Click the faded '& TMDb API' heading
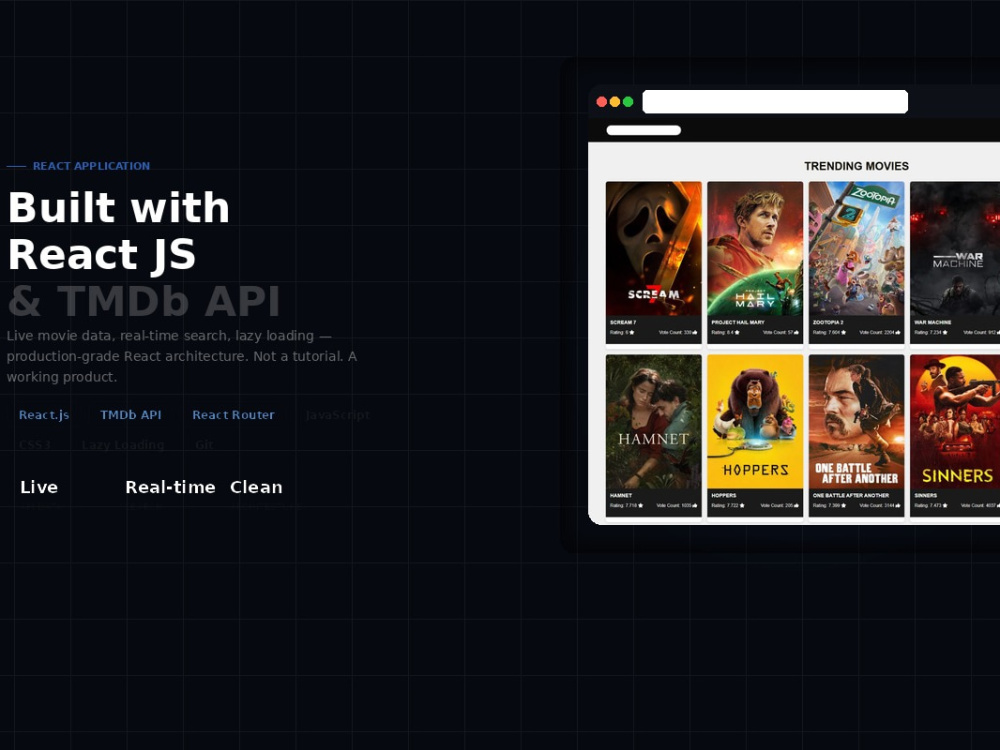The image size is (1000, 750). coord(144,300)
